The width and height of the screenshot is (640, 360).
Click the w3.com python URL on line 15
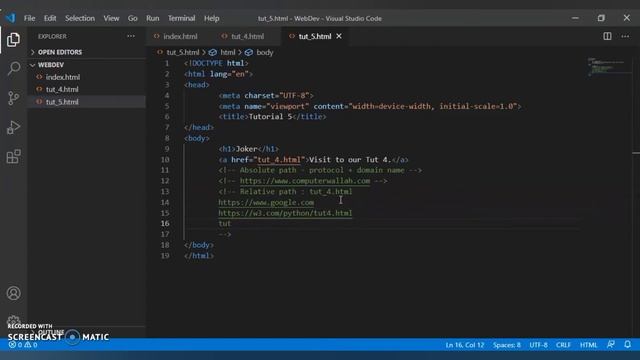pyautogui.click(x=285, y=213)
